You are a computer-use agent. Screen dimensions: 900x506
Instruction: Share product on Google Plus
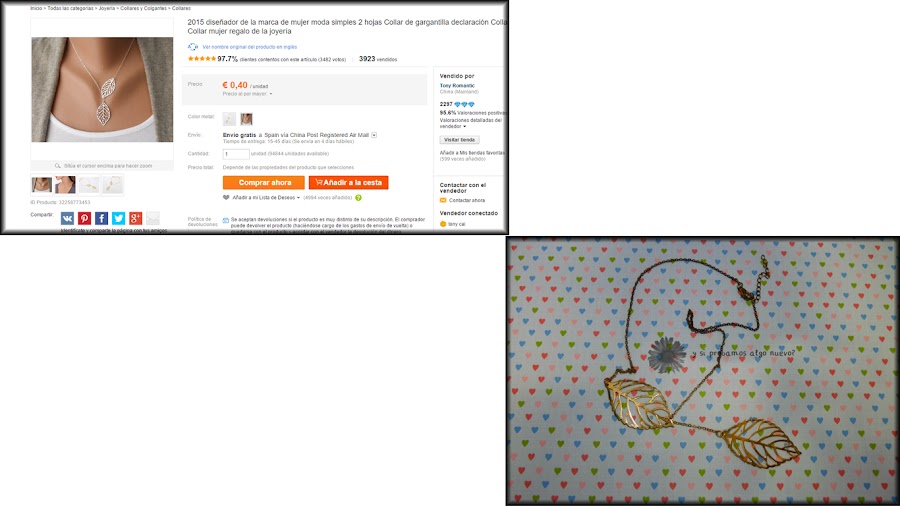135,218
